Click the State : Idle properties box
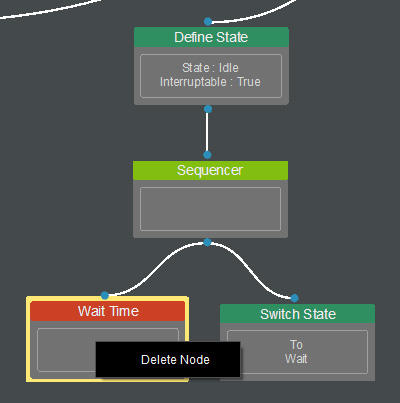Image resolution: width=400 pixels, height=403 pixels. pyautogui.click(x=211, y=76)
